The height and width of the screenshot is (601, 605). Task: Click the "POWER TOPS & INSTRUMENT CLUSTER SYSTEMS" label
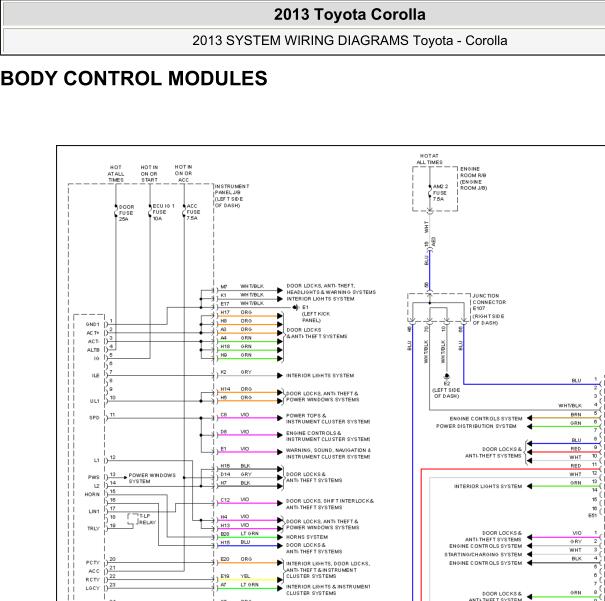click(328, 419)
